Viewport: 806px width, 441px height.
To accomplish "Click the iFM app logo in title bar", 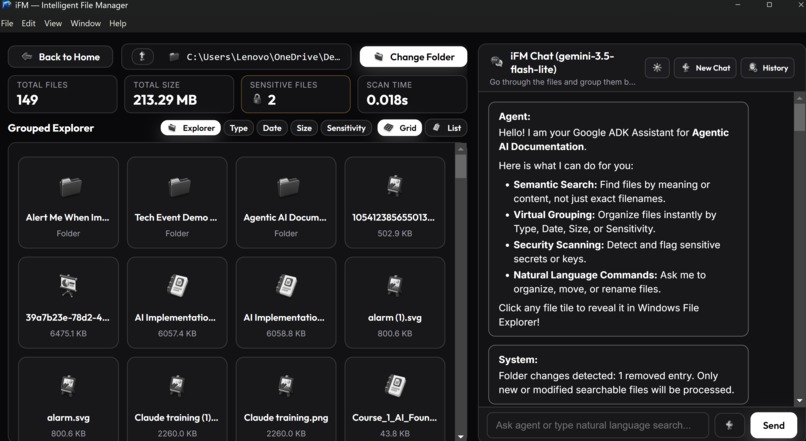I will (7, 5).
